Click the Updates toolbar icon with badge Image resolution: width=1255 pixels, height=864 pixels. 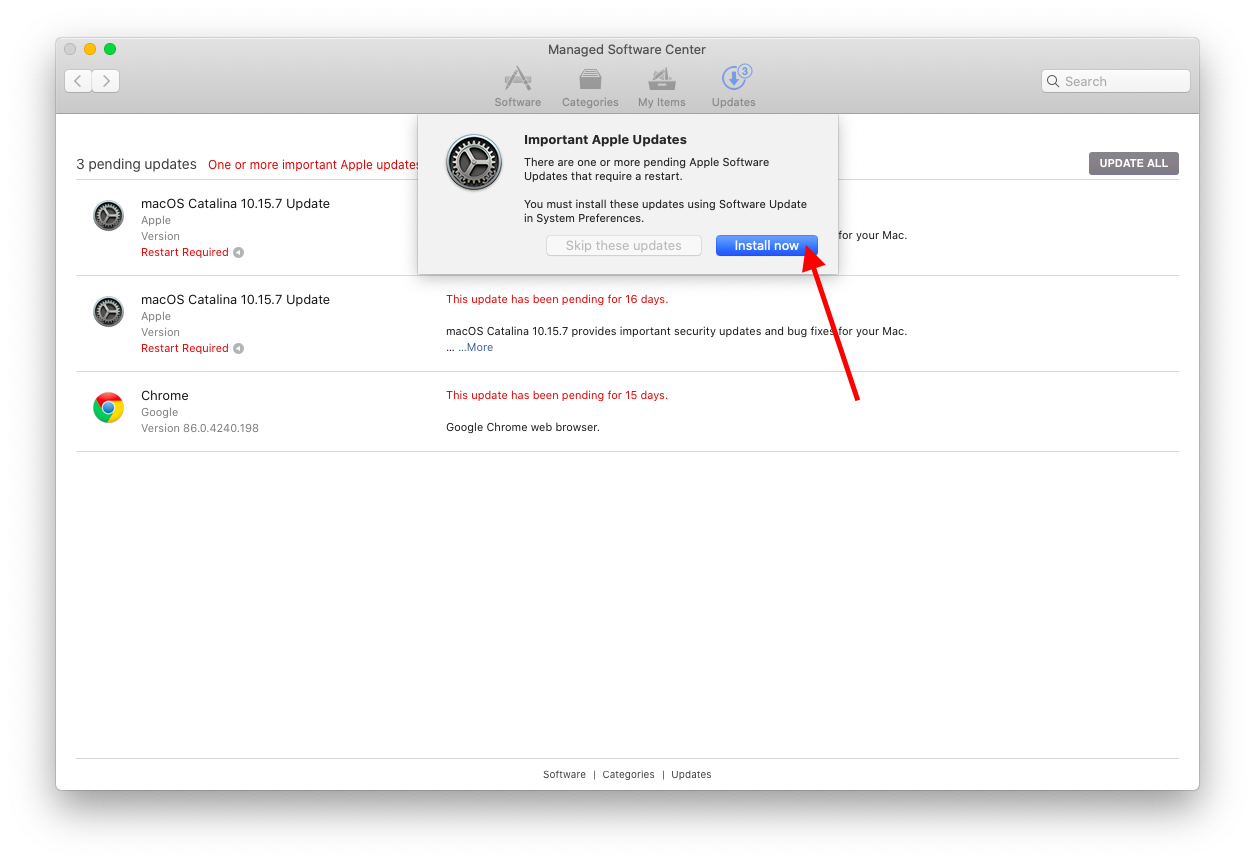click(x=734, y=87)
